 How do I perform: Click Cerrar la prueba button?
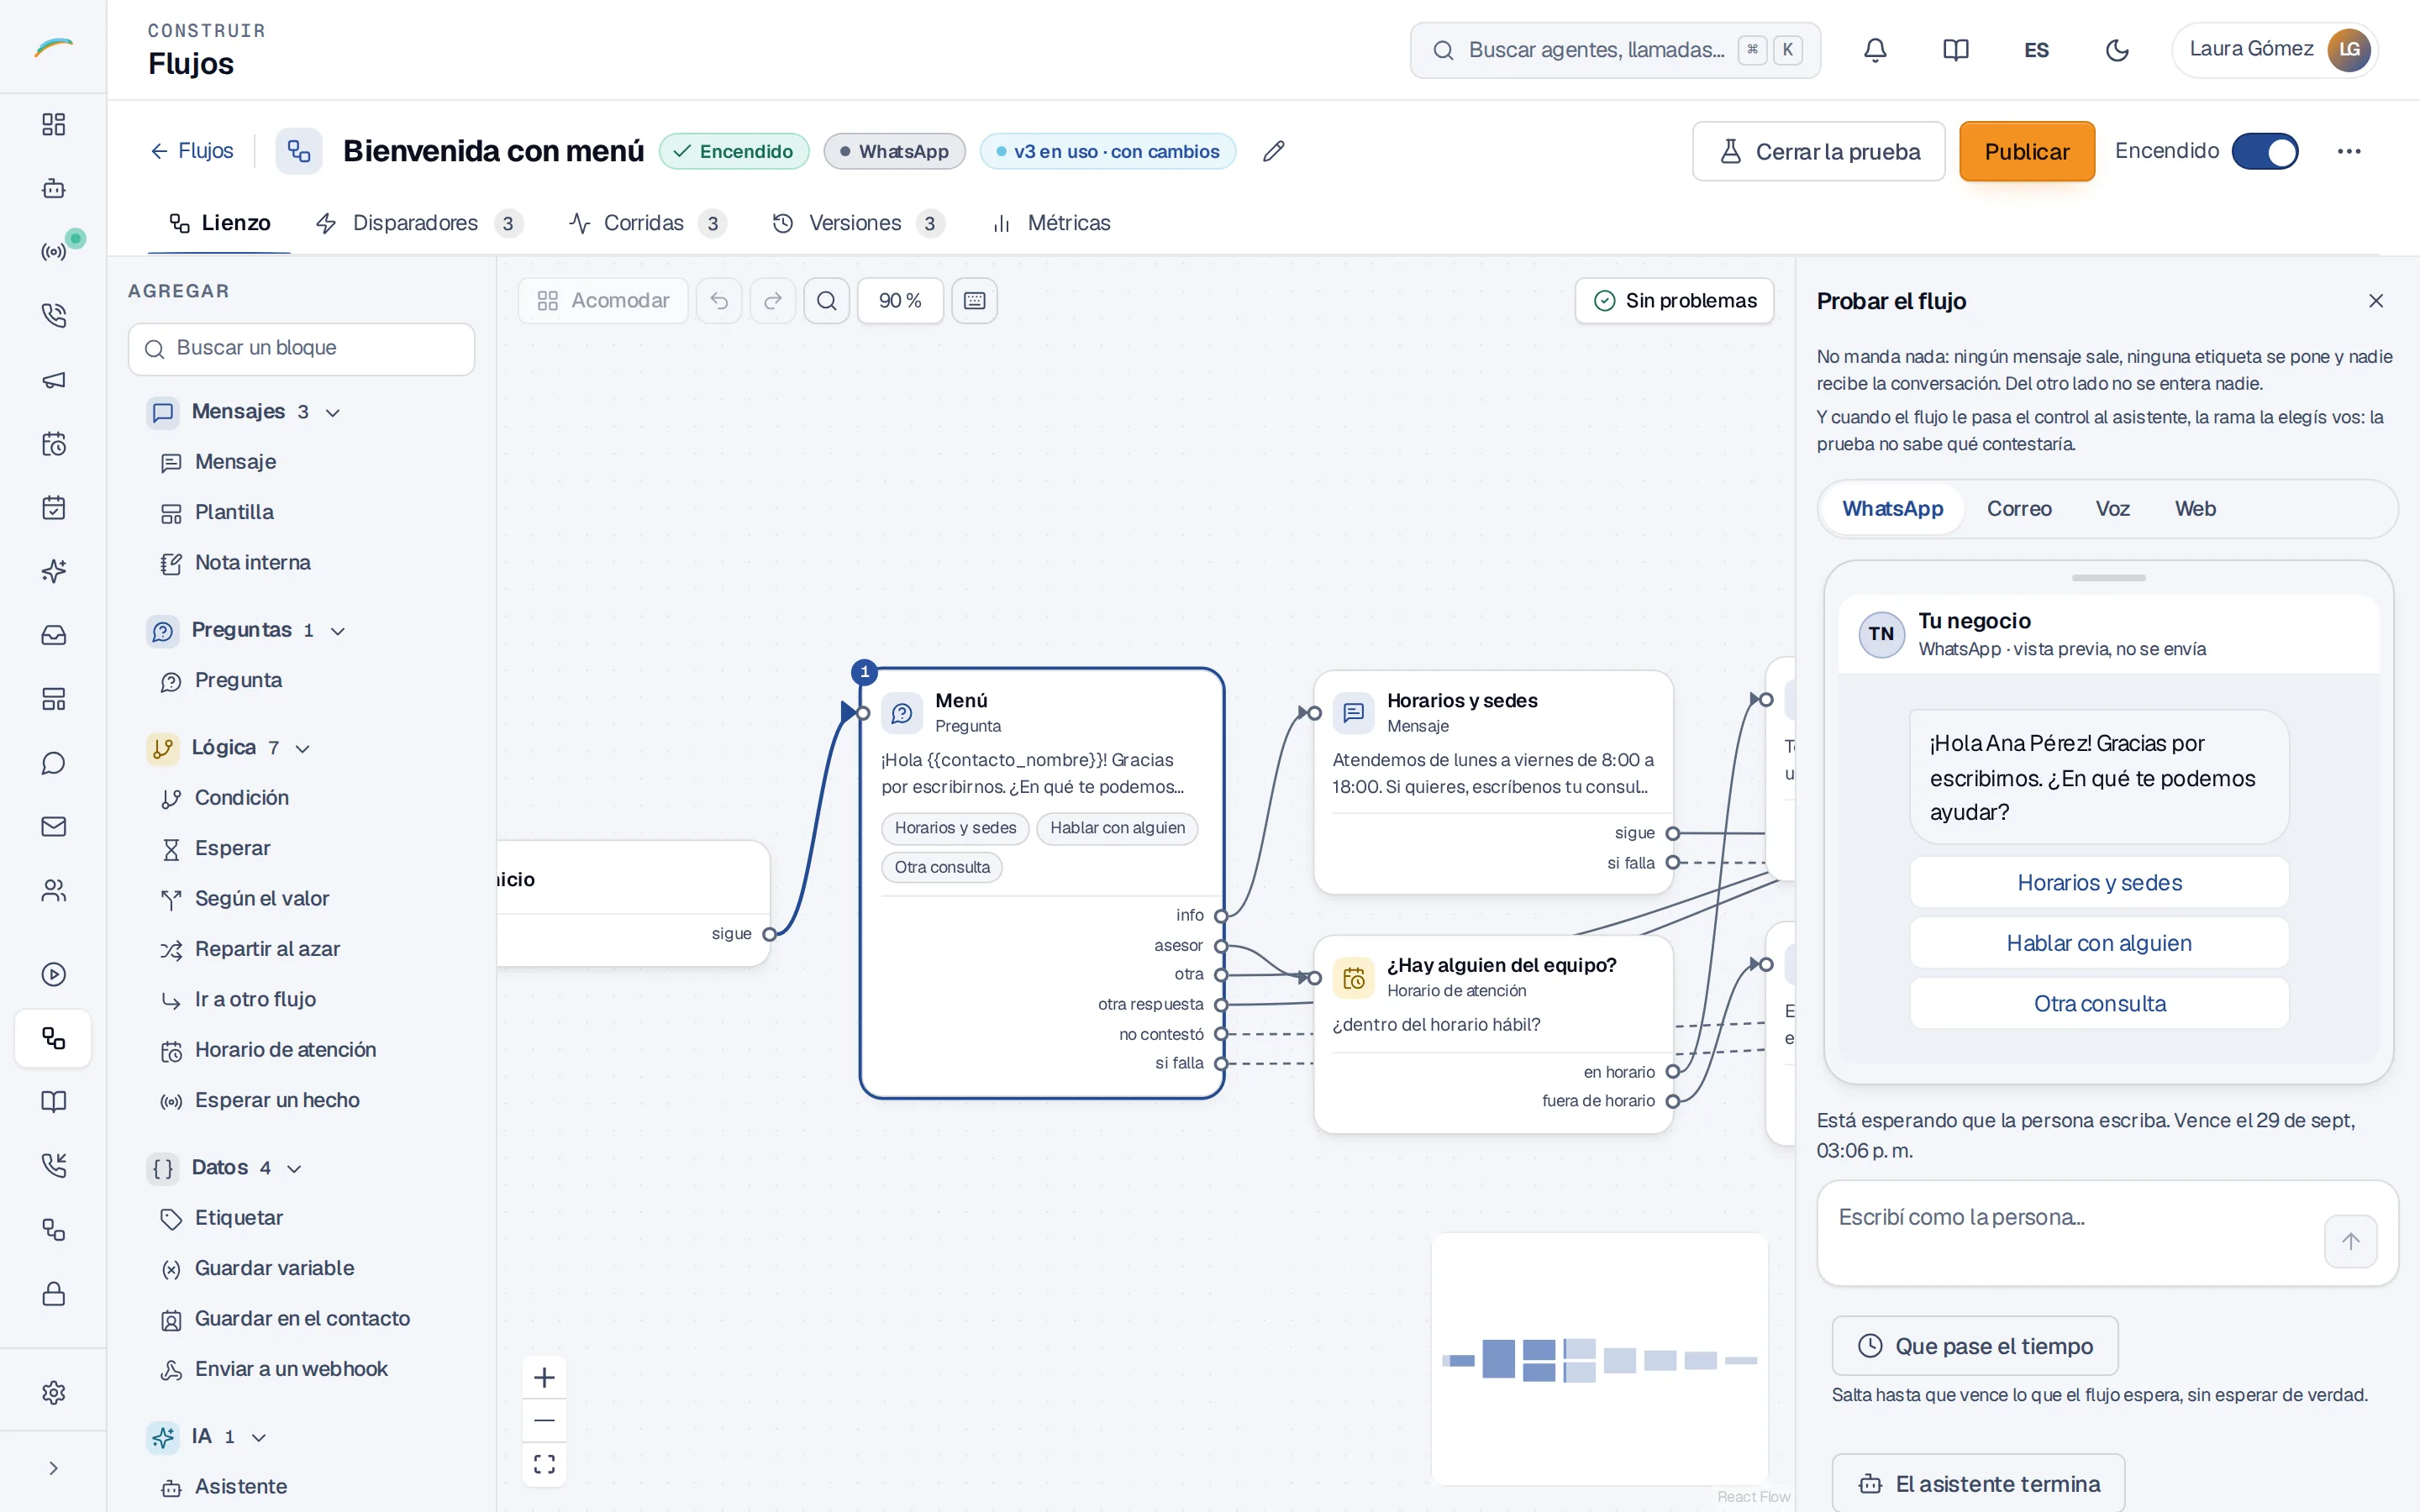tap(1818, 151)
